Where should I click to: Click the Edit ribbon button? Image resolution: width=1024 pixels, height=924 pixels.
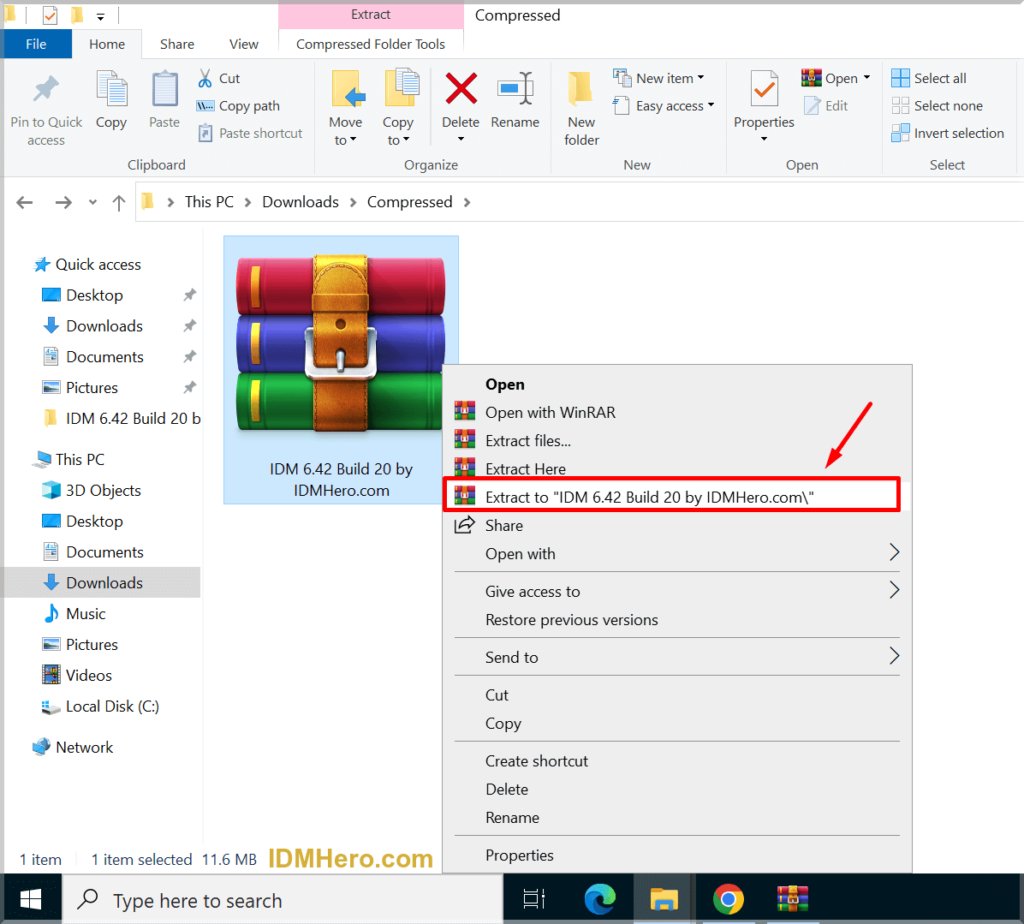(x=826, y=106)
